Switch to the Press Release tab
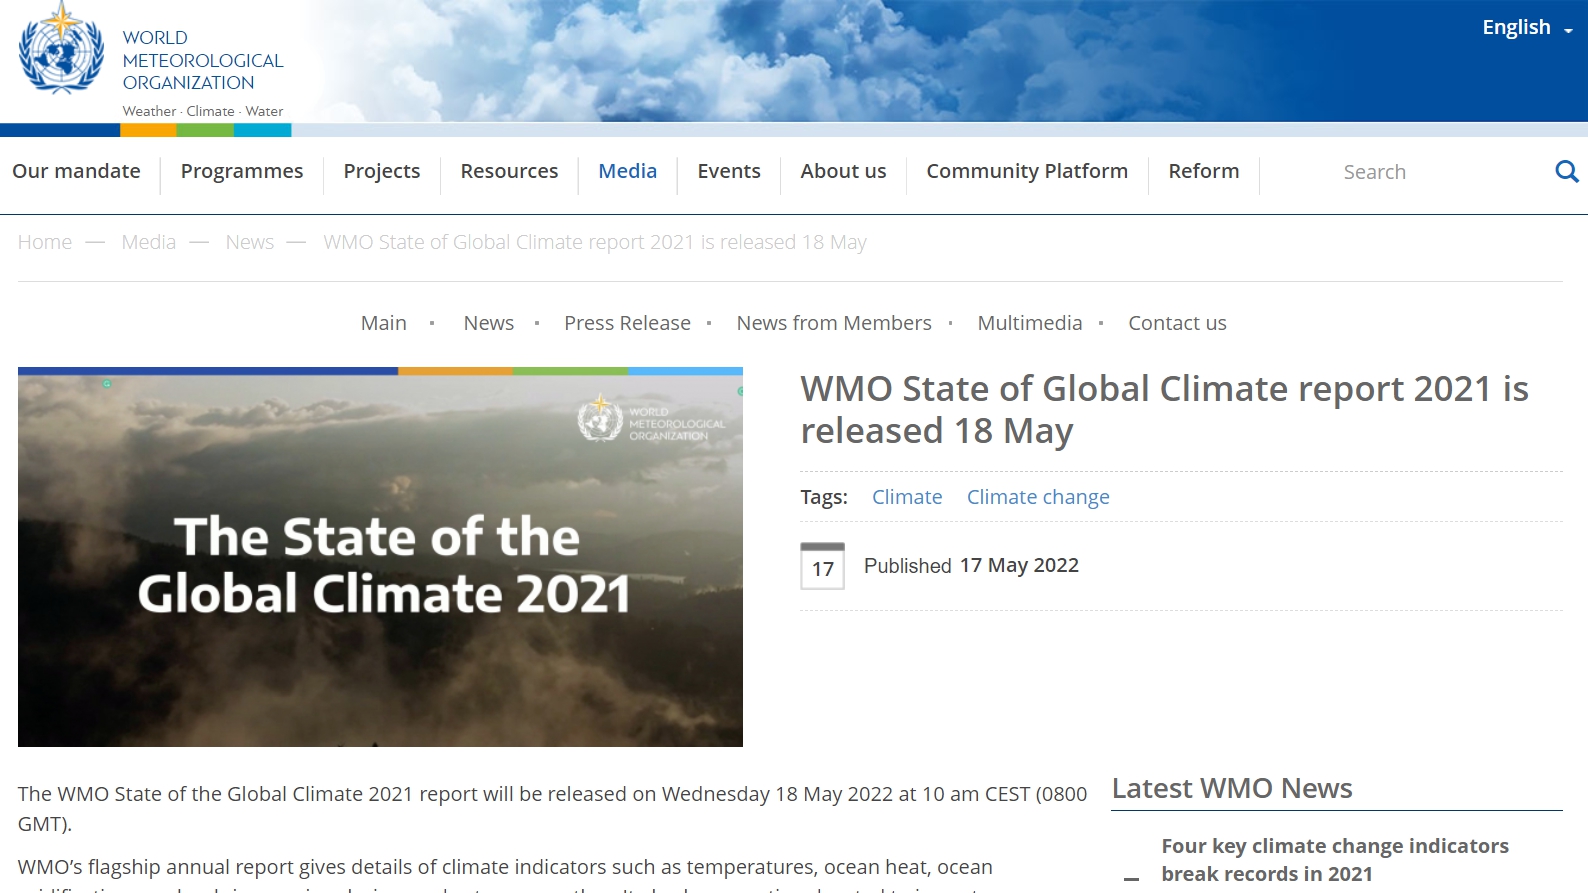This screenshot has height=893, width=1588. pyautogui.click(x=627, y=323)
